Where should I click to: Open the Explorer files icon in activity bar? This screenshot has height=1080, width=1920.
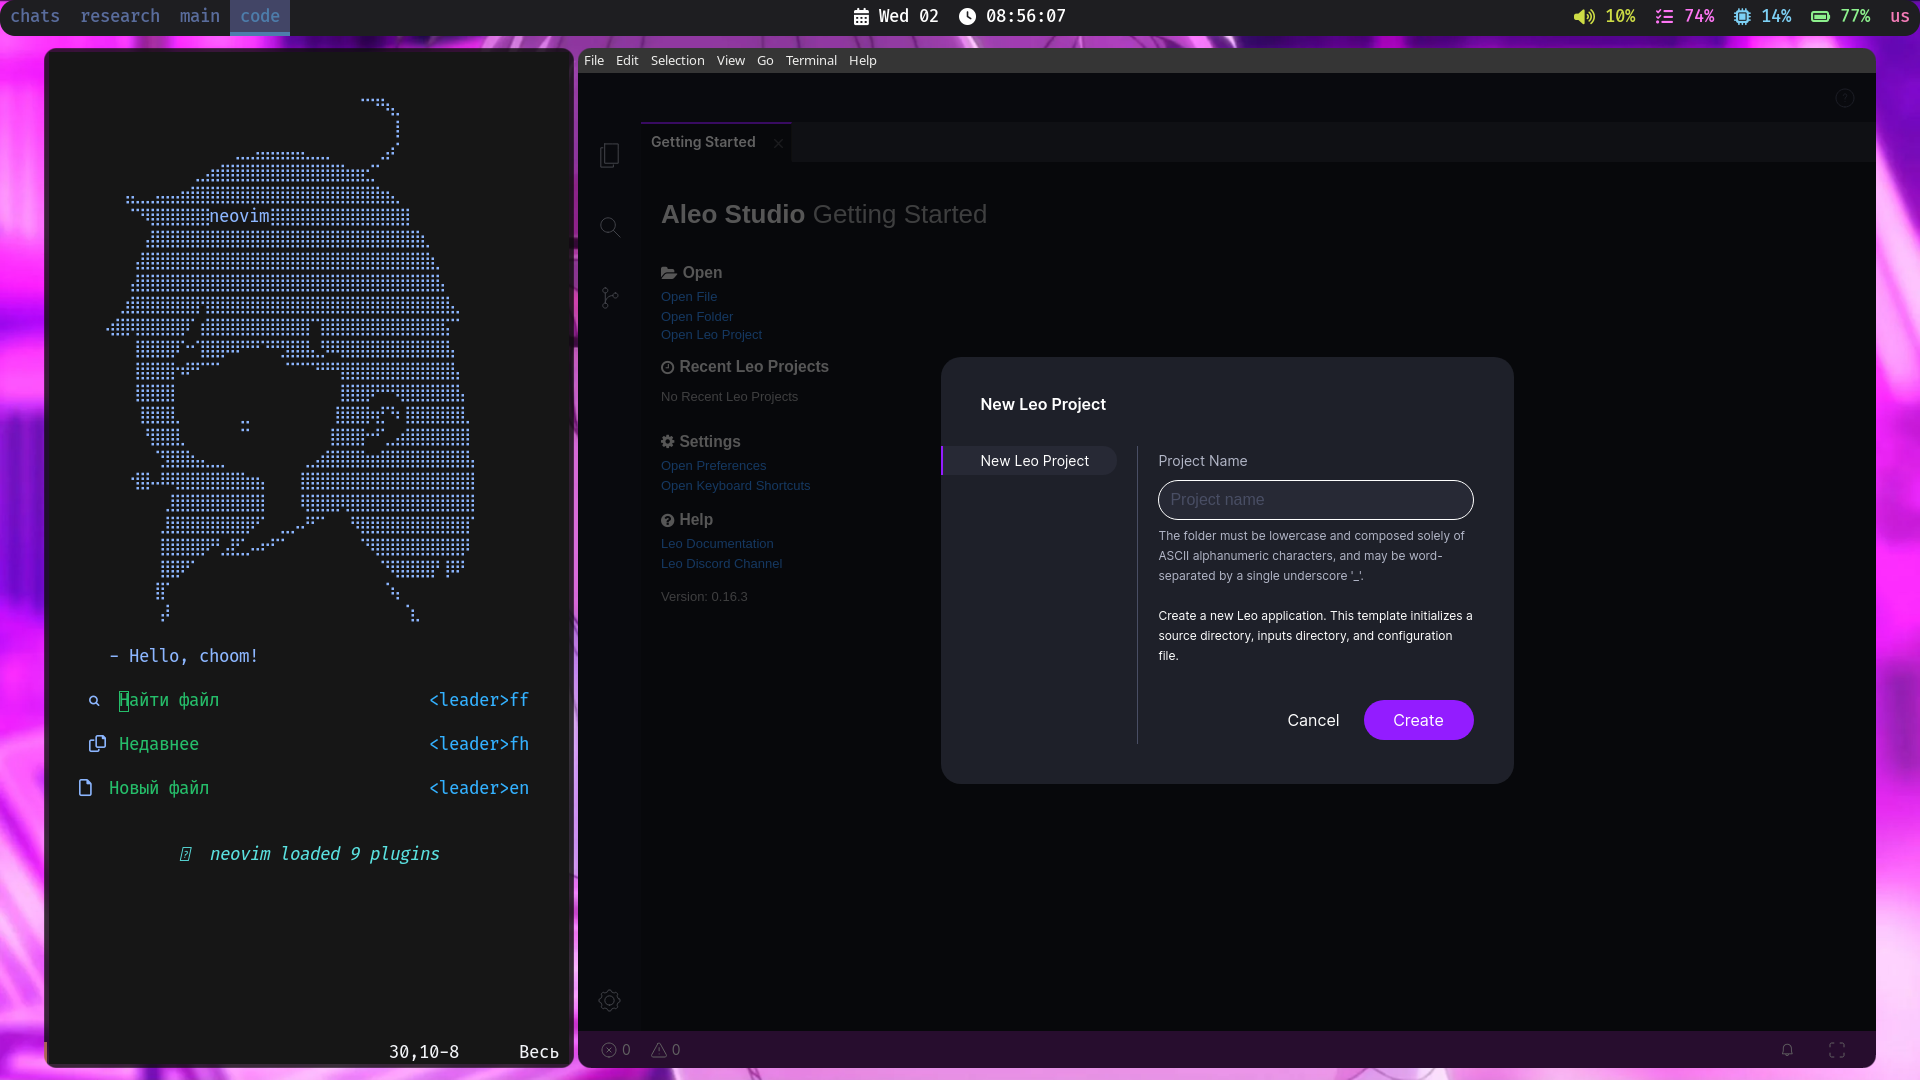(609, 155)
